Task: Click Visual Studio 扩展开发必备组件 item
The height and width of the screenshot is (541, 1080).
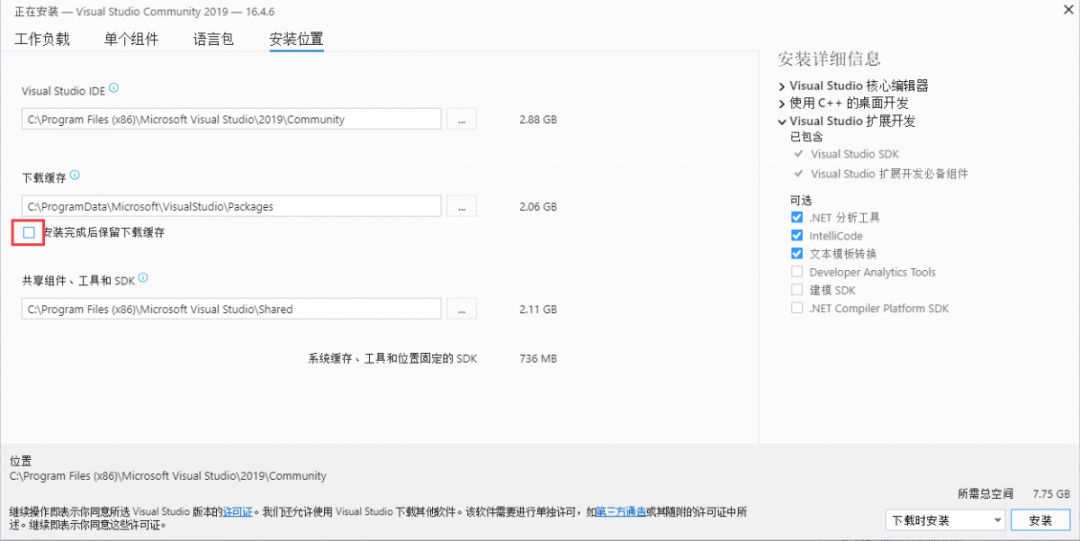Action: coord(889,174)
